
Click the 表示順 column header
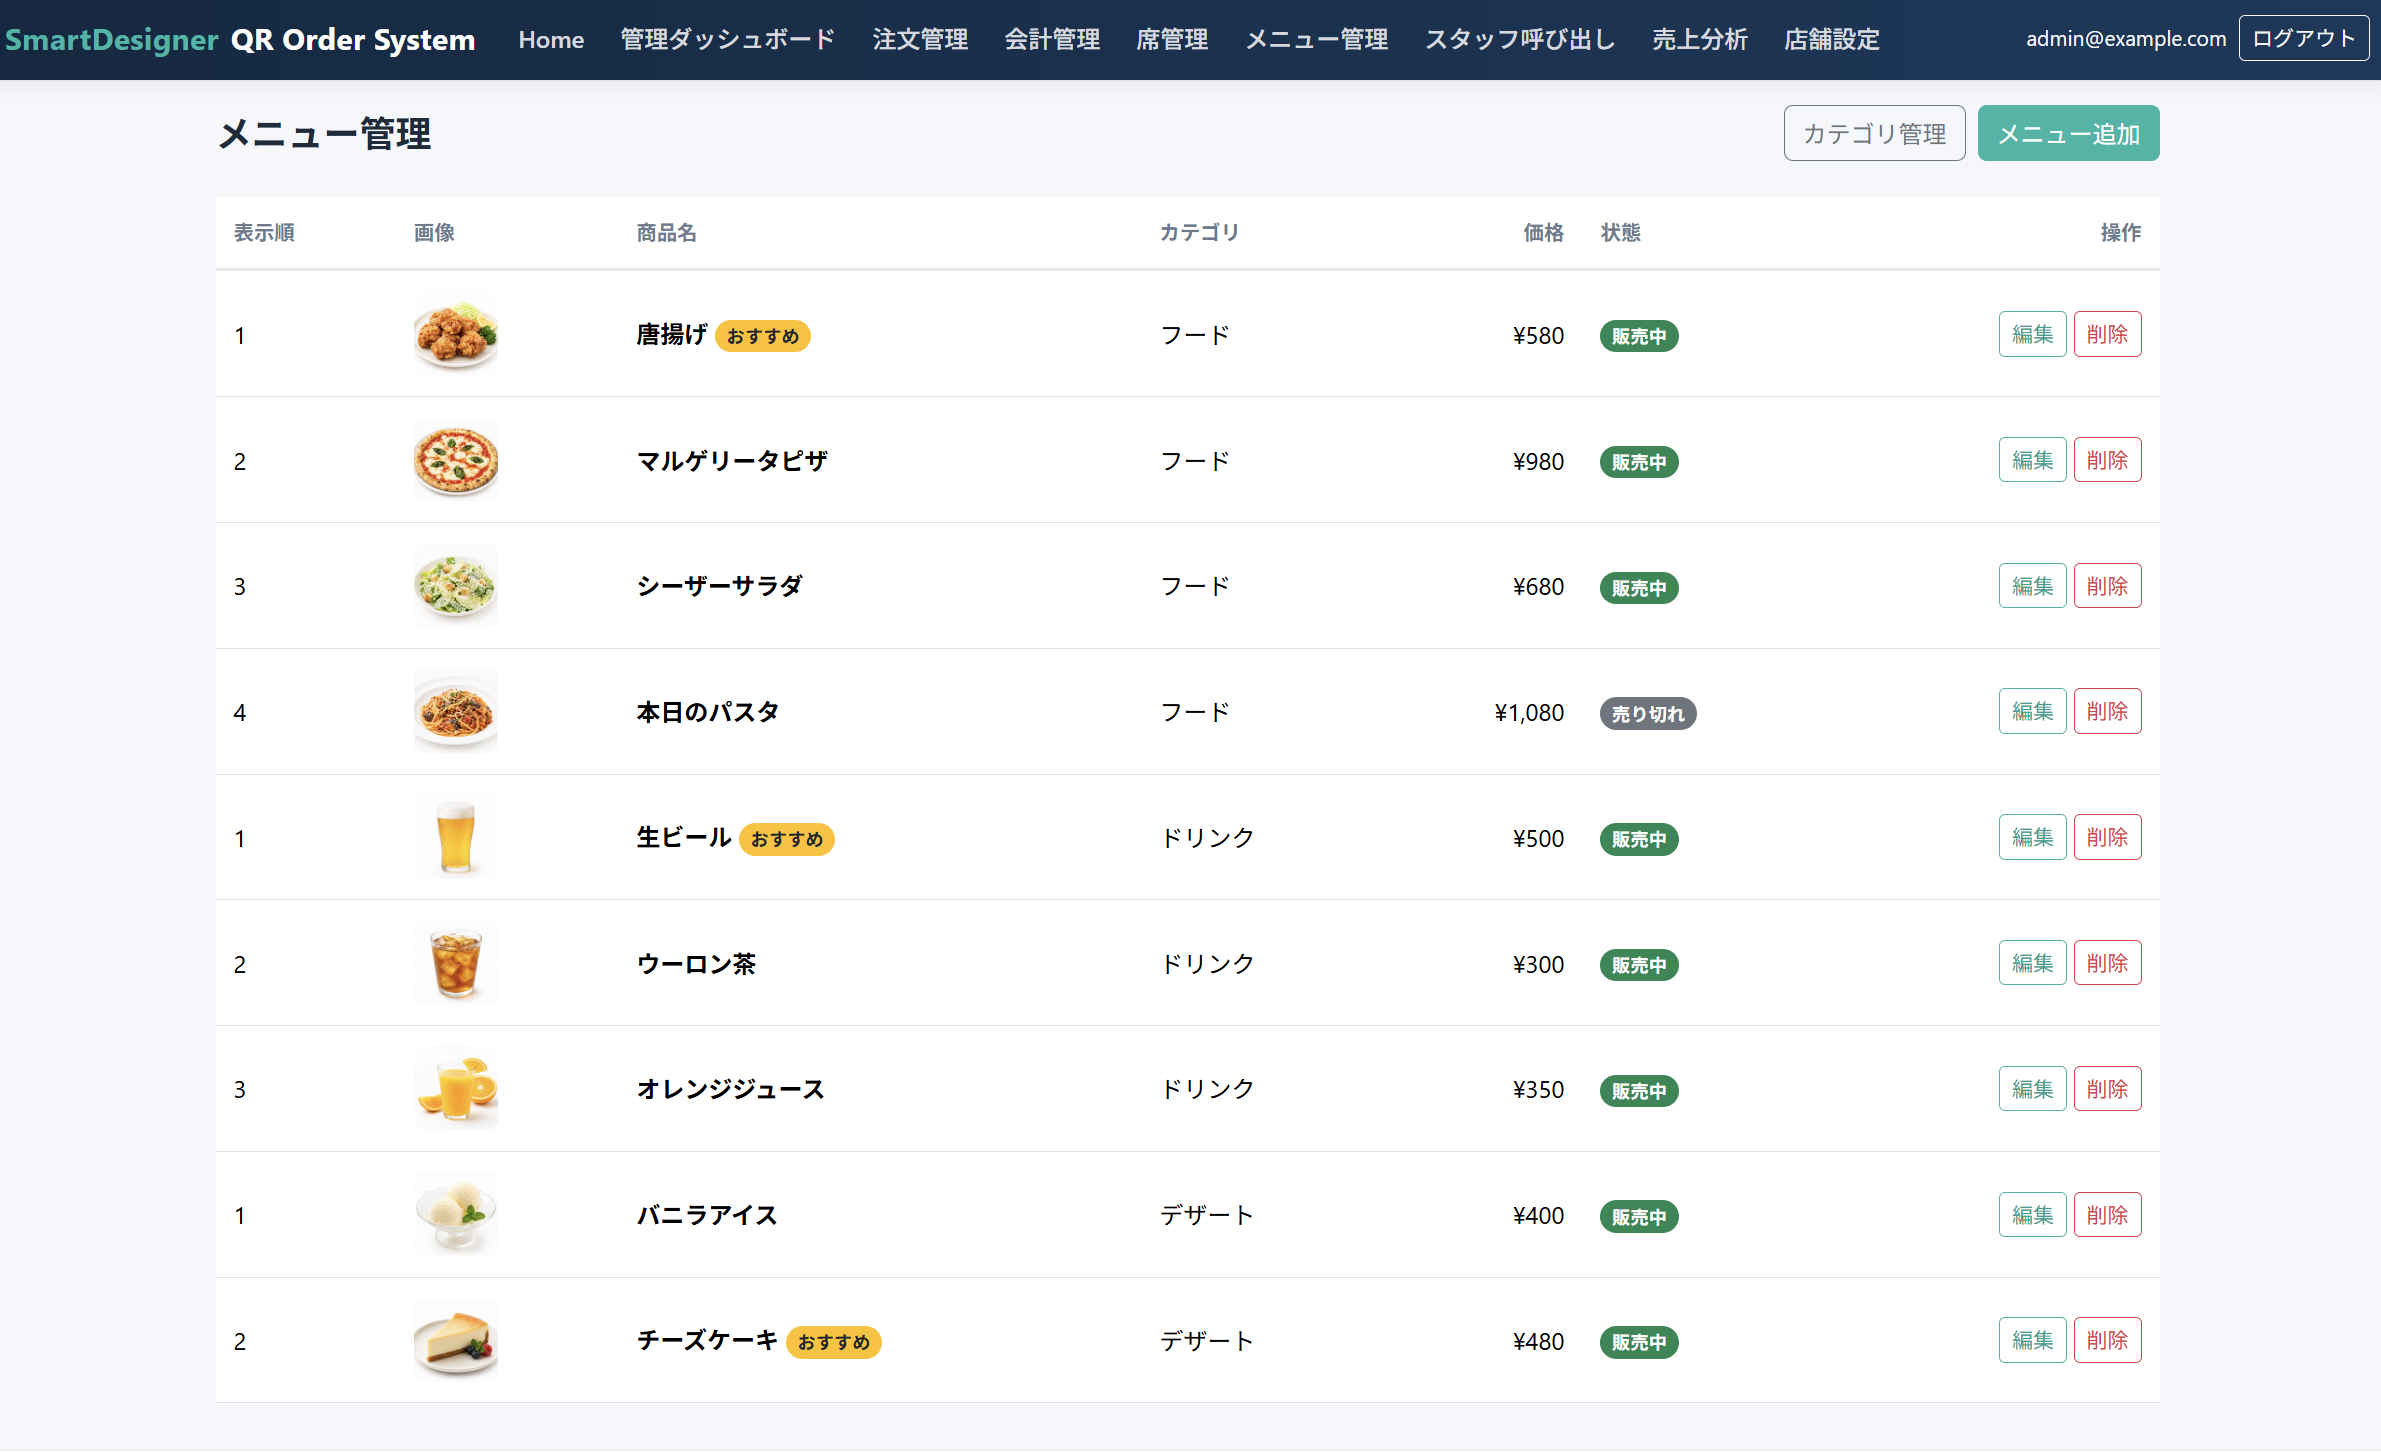point(264,232)
